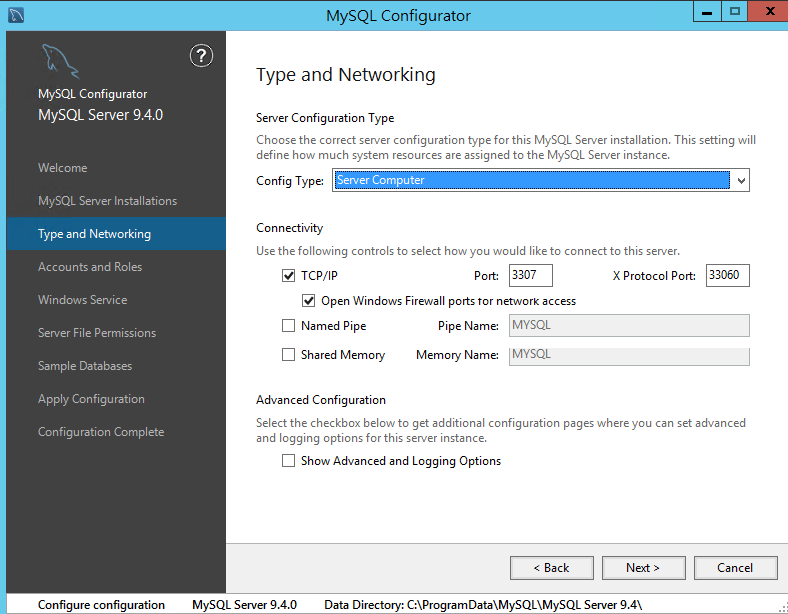Click the Memory Name input field

[x=629, y=356]
